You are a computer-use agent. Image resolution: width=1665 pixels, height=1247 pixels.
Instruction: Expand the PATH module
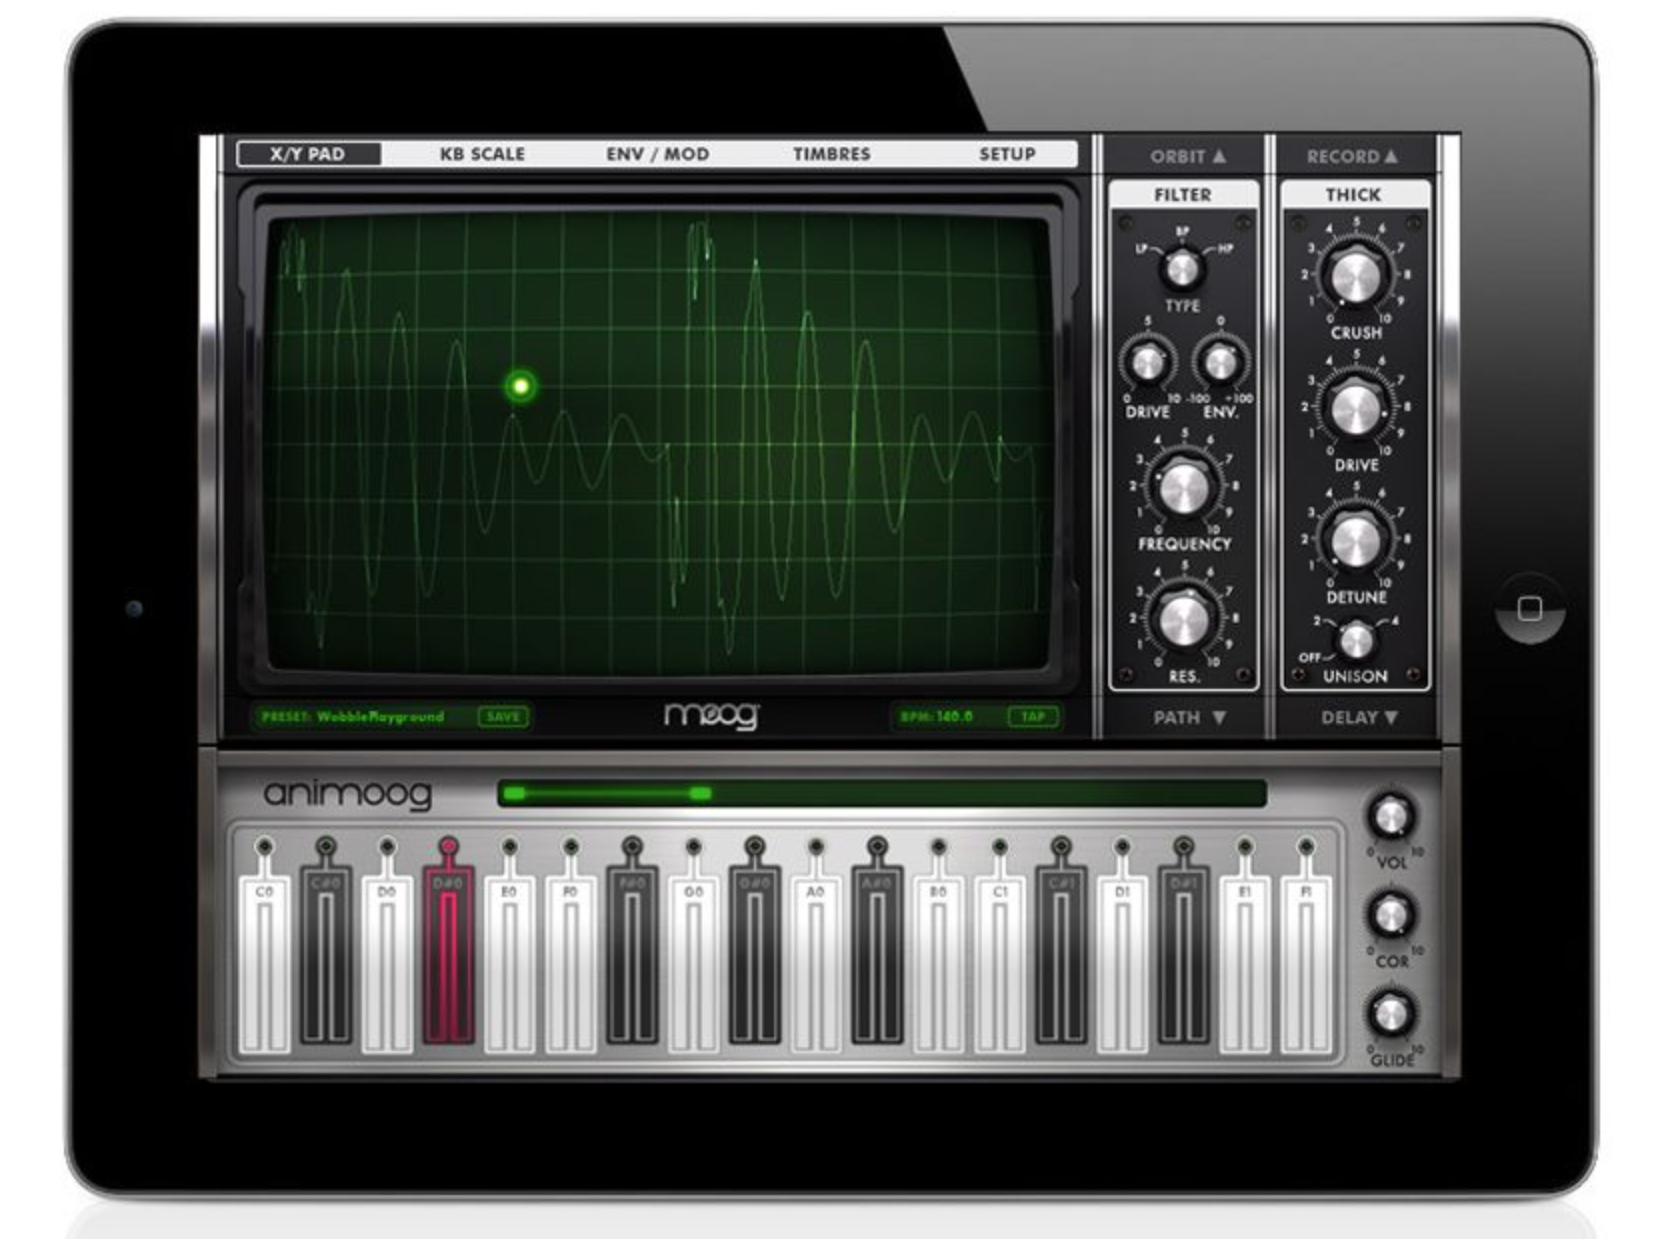click(x=1188, y=717)
